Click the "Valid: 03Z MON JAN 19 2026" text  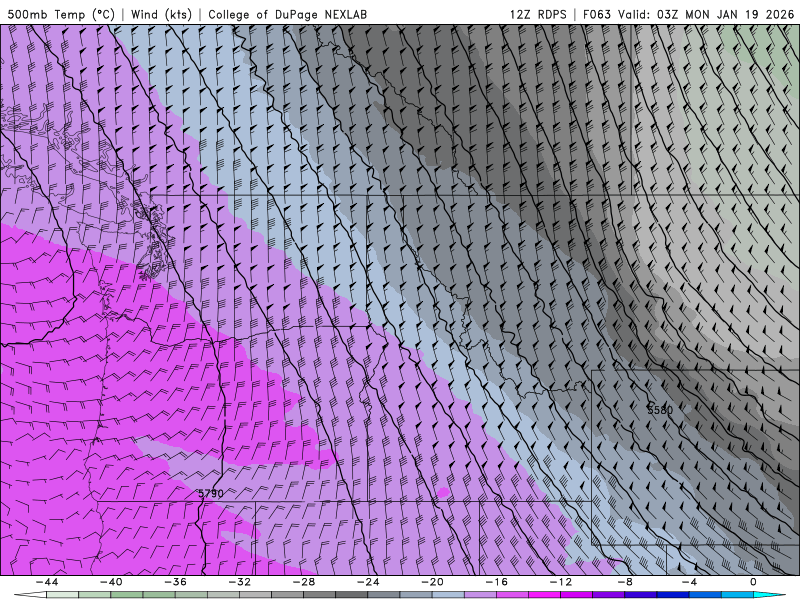coord(706,14)
